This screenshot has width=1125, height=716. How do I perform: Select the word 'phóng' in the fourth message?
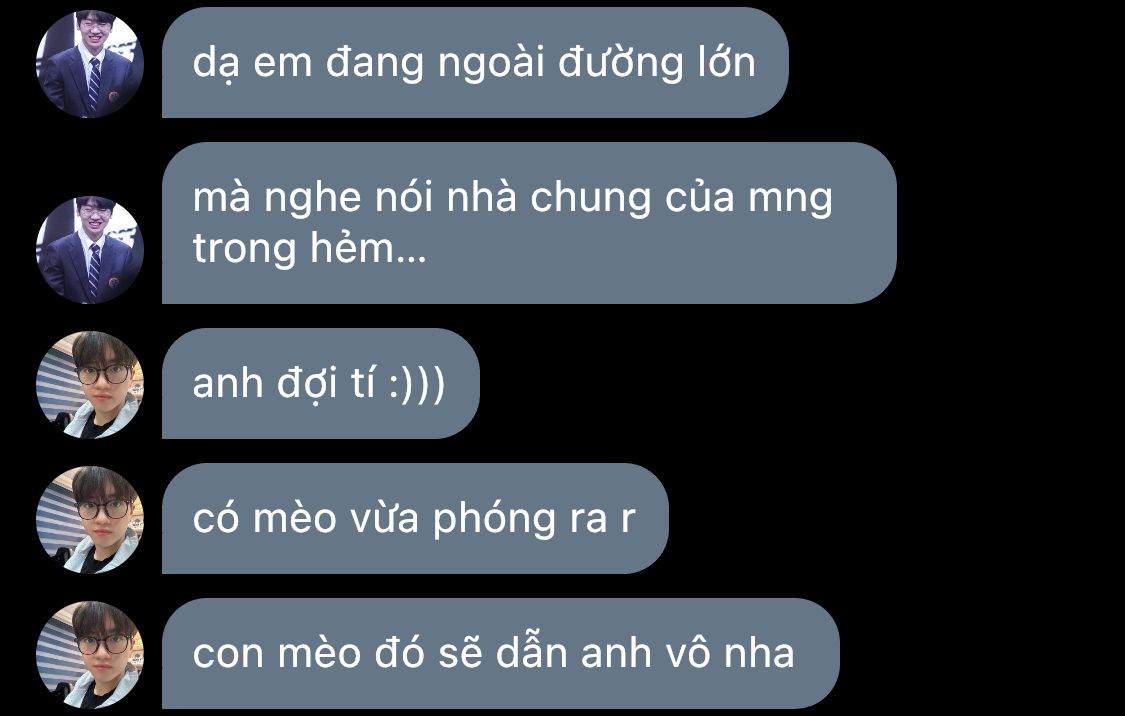tap(494, 519)
